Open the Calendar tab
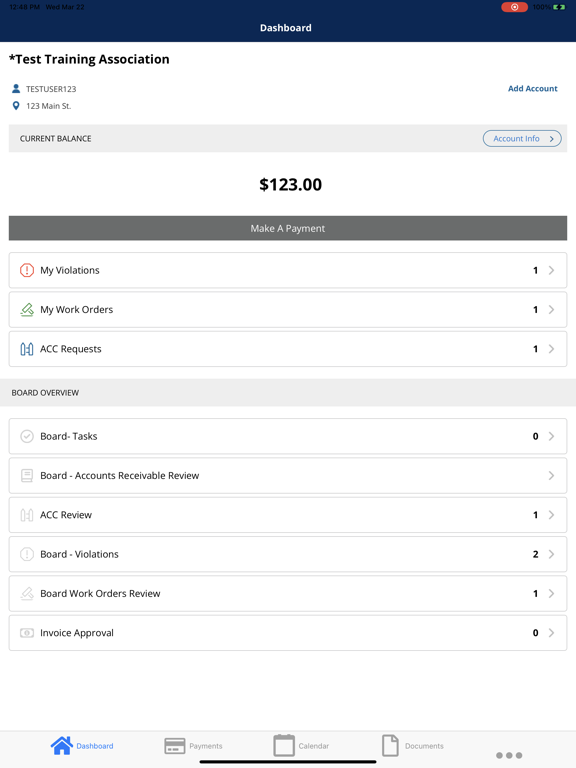The image size is (576, 768). [x=301, y=745]
